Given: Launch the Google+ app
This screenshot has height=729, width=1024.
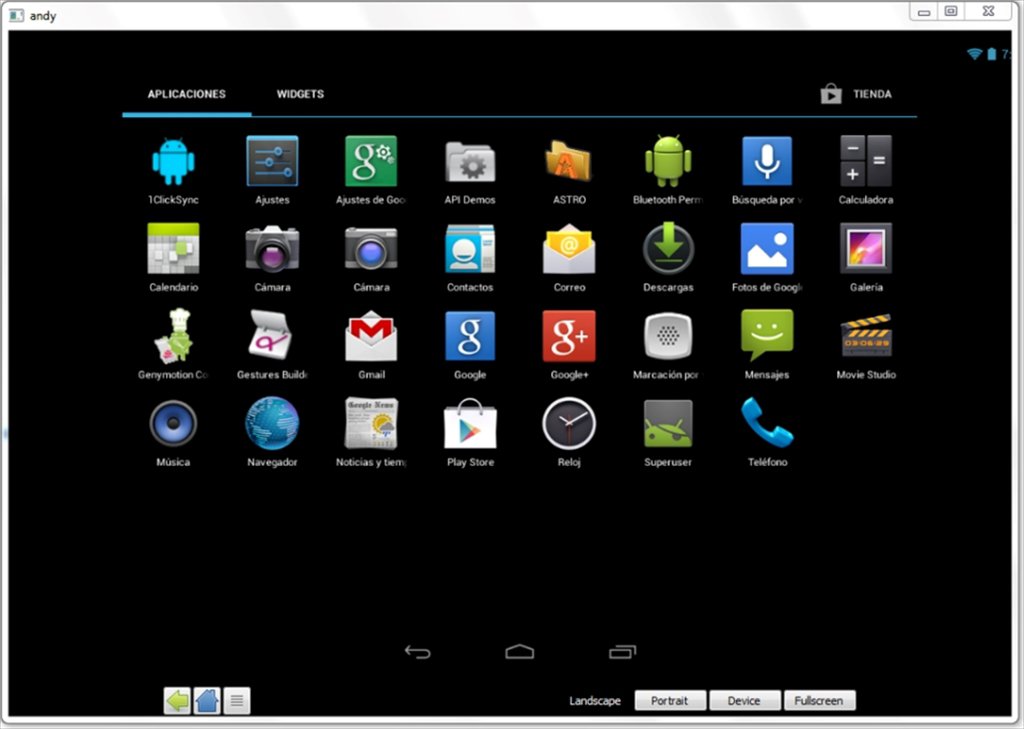Looking at the screenshot, I should pyautogui.click(x=568, y=337).
